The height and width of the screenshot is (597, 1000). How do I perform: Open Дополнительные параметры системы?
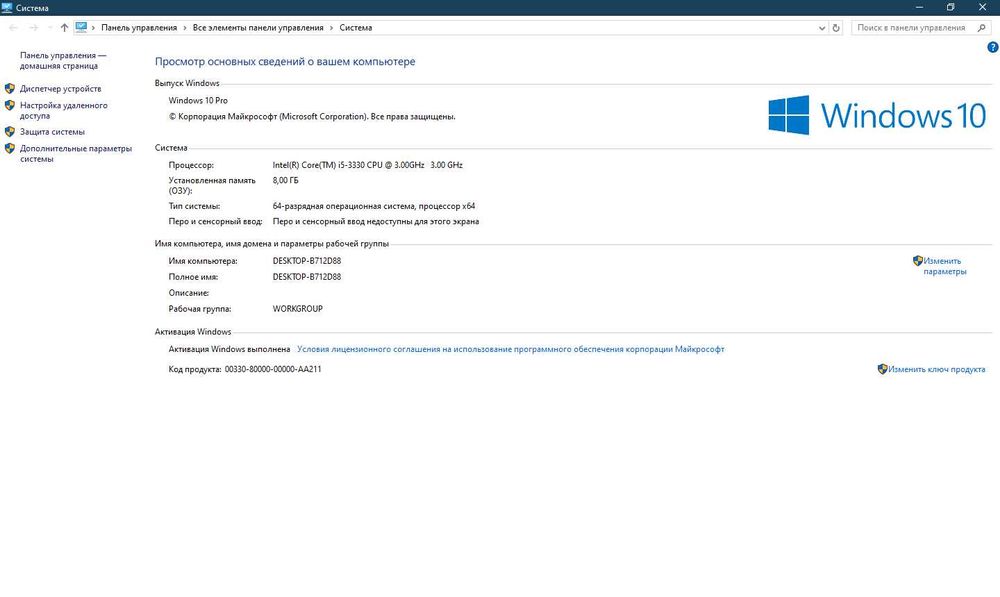click(75, 154)
